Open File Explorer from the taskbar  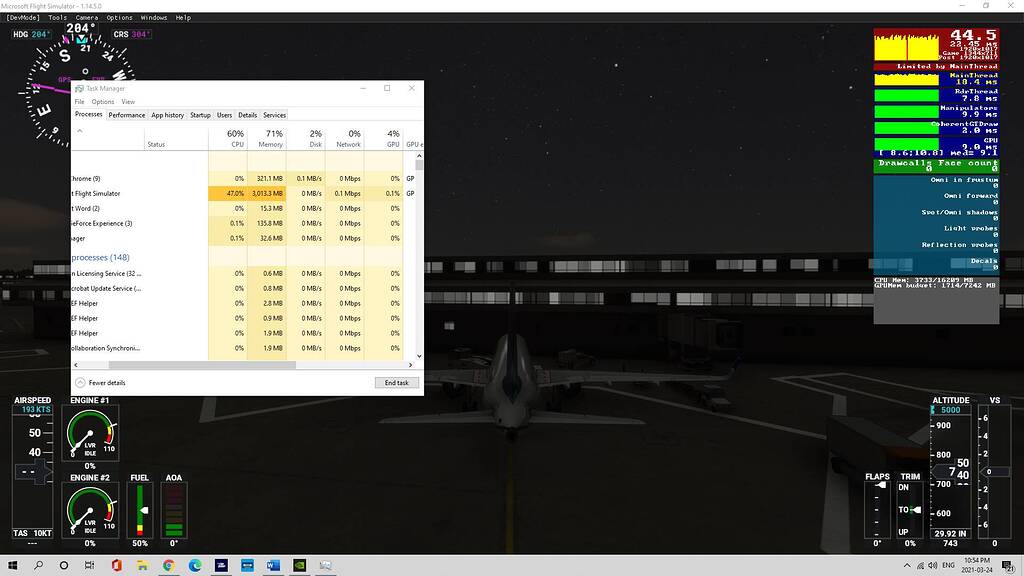(142, 565)
